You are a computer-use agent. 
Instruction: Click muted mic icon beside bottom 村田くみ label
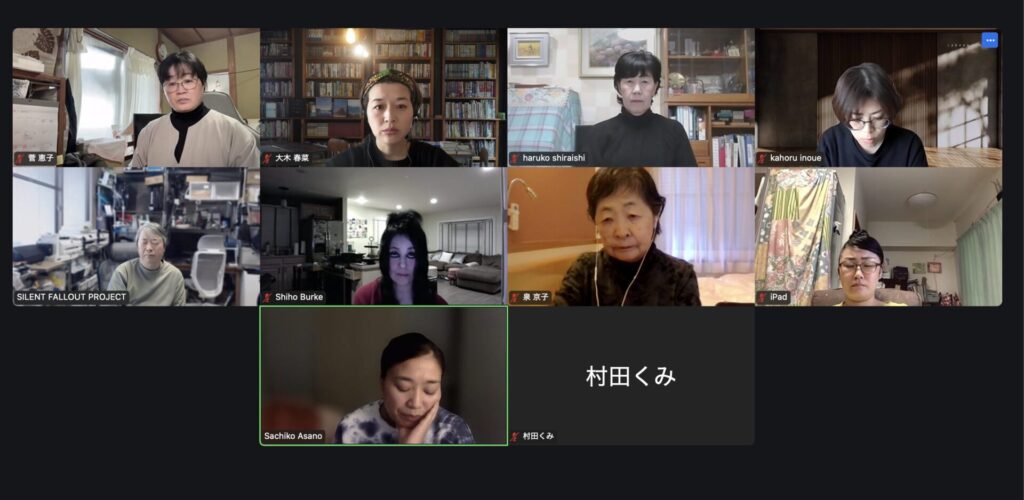[x=515, y=436]
